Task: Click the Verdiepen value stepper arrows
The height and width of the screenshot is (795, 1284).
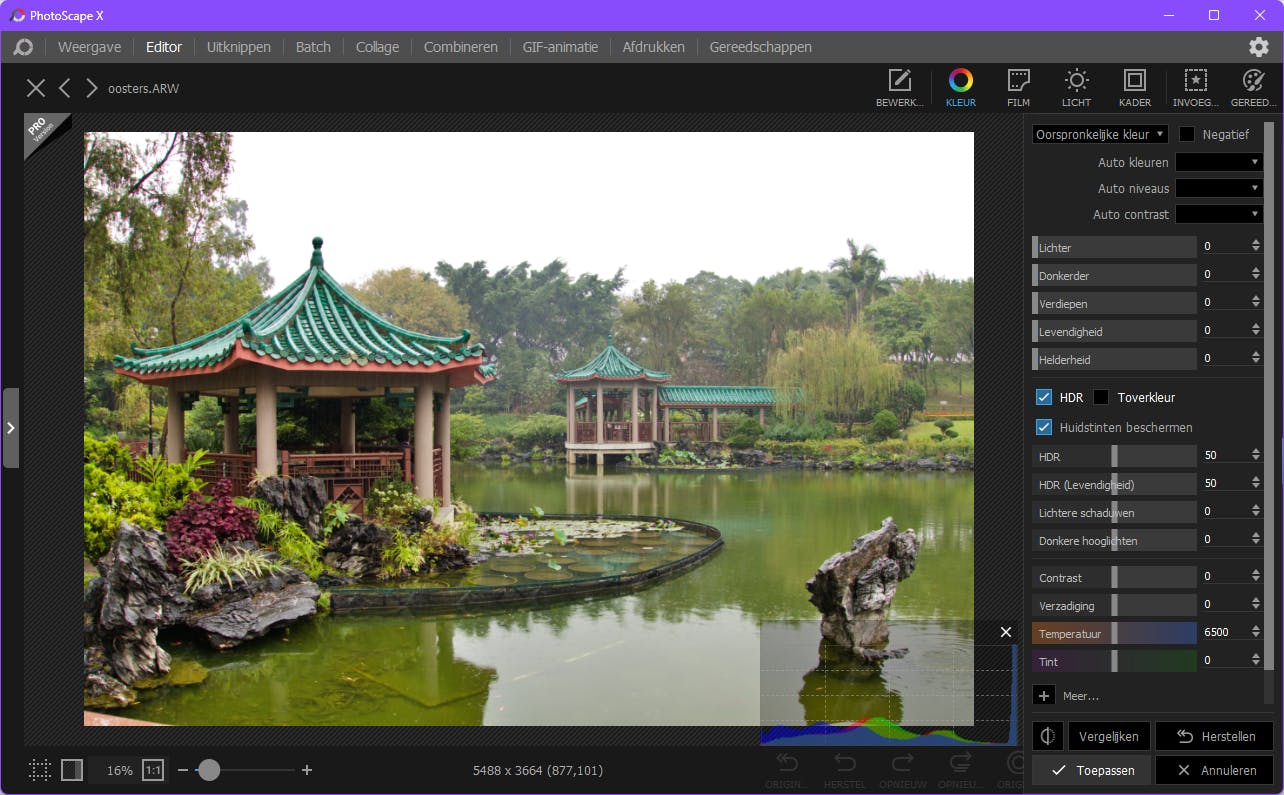Action: pos(1256,302)
